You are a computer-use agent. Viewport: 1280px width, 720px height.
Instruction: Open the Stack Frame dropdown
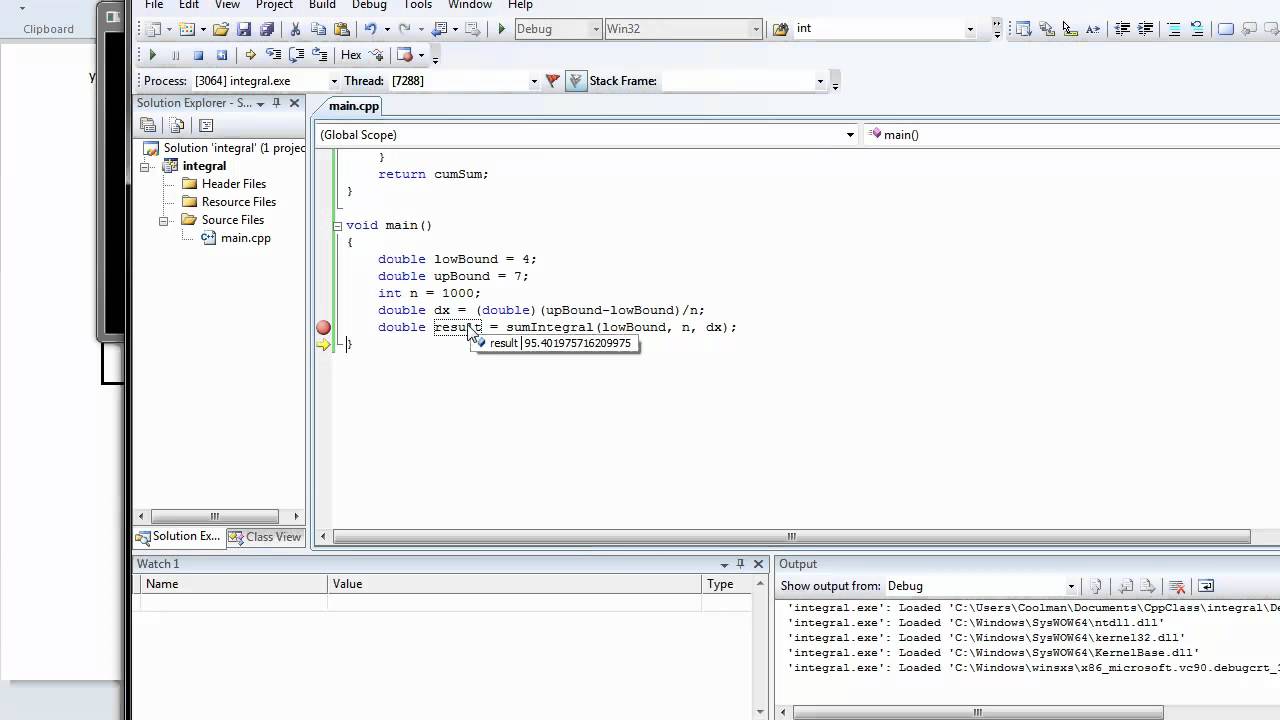[x=820, y=81]
